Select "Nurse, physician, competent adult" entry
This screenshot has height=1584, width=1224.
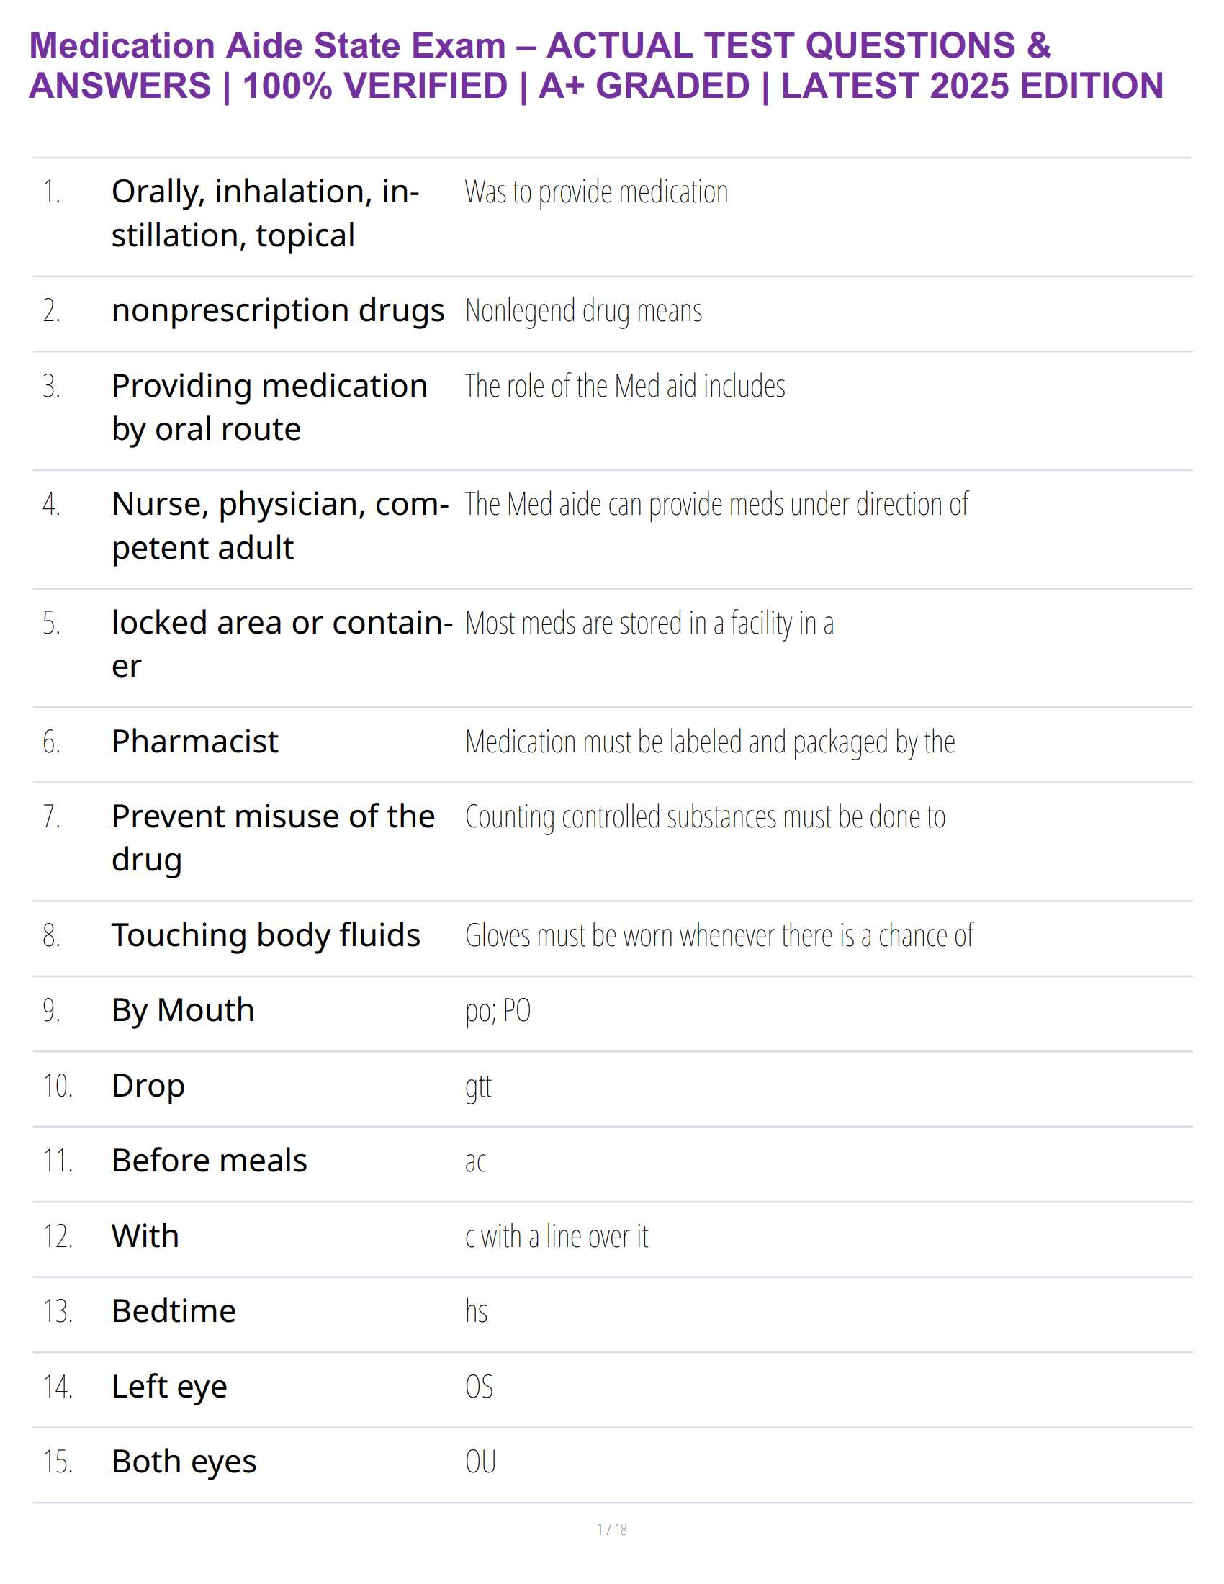279,526
